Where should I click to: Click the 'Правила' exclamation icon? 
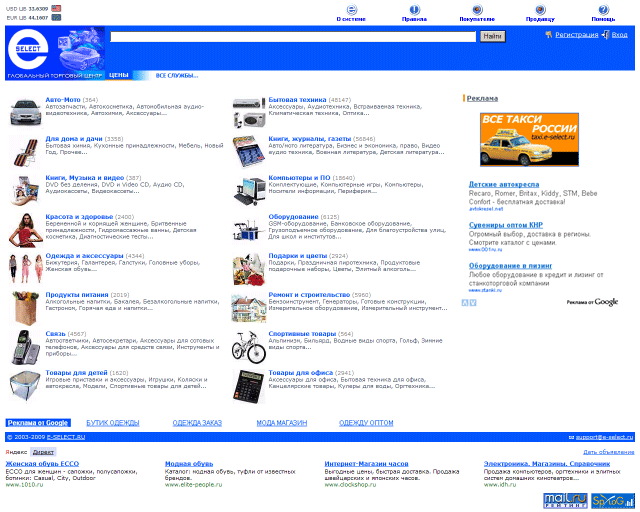click(x=414, y=9)
